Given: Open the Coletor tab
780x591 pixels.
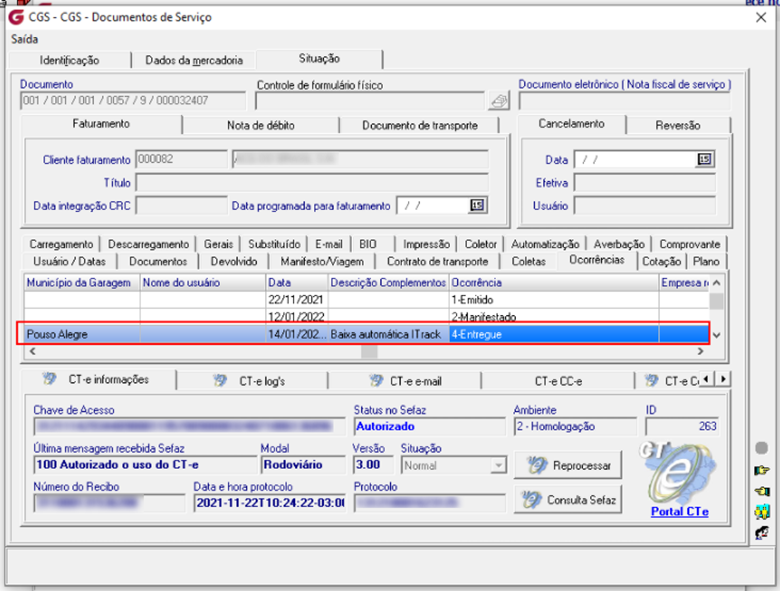Looking at the screenshot, I should [x=481, y=244].
